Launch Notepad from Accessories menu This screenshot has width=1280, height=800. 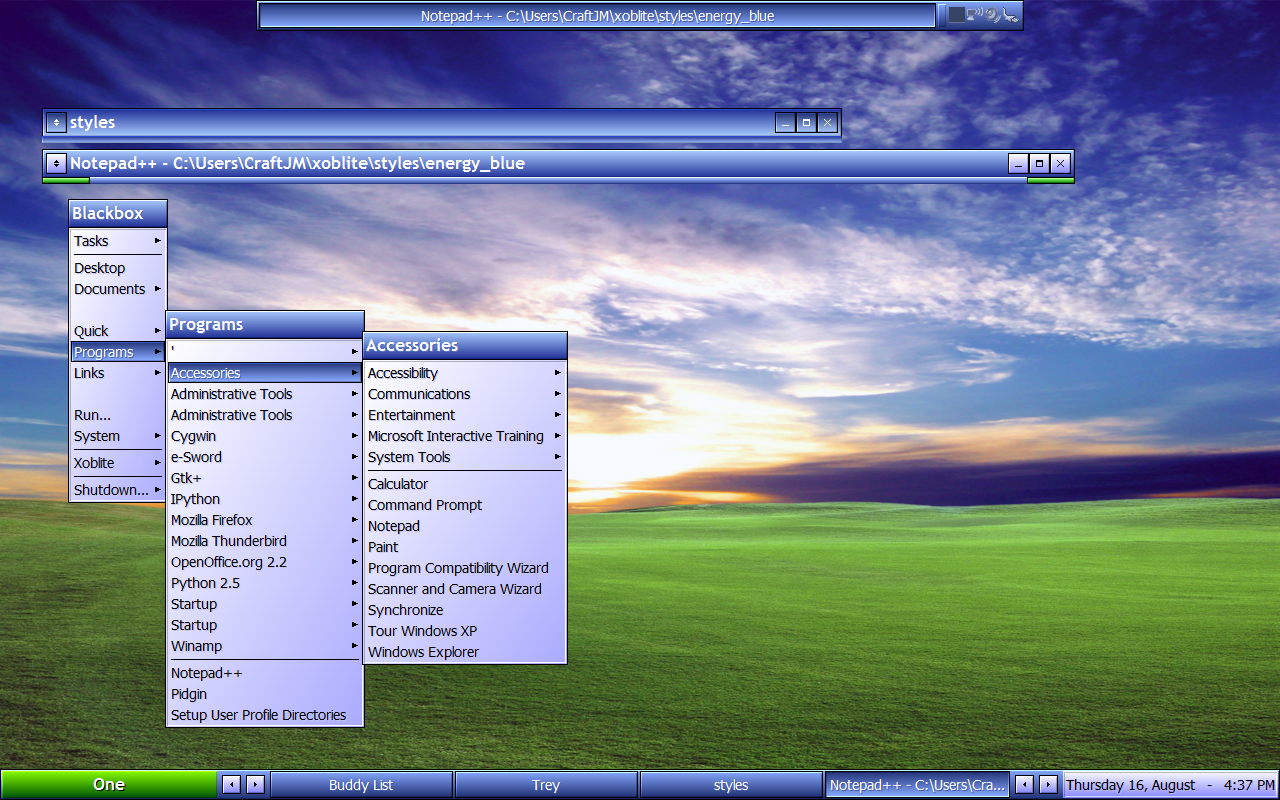[x=465, y=526]
